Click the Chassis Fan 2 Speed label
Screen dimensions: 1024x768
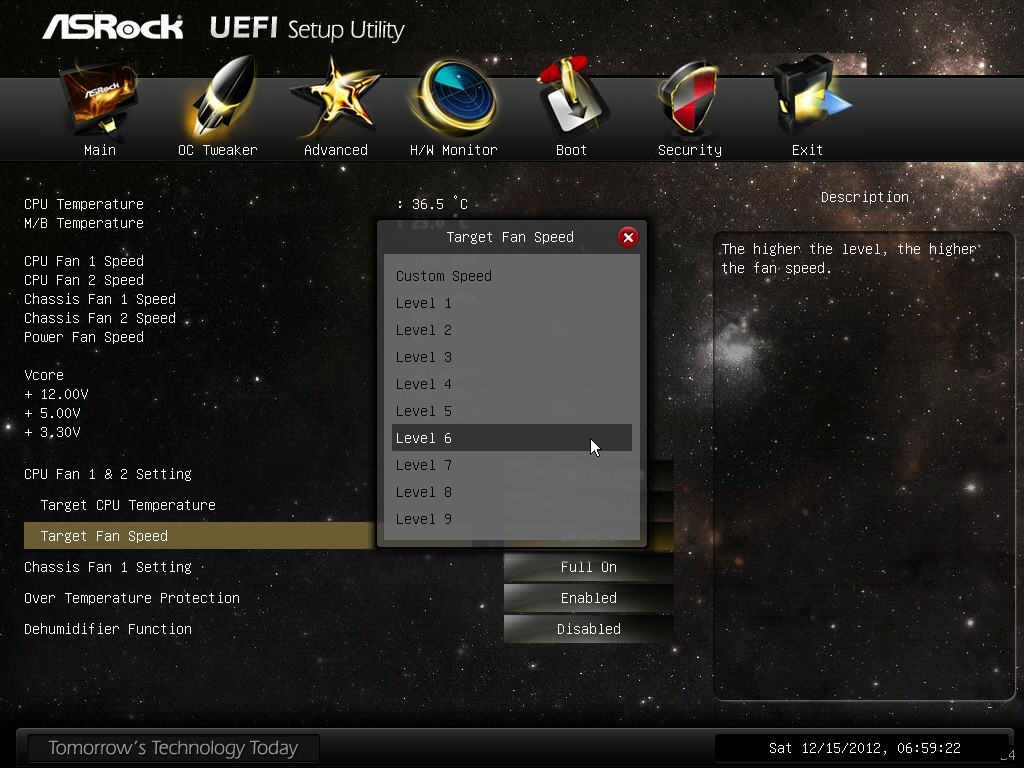pyautogui.click(x=100, y=318)
